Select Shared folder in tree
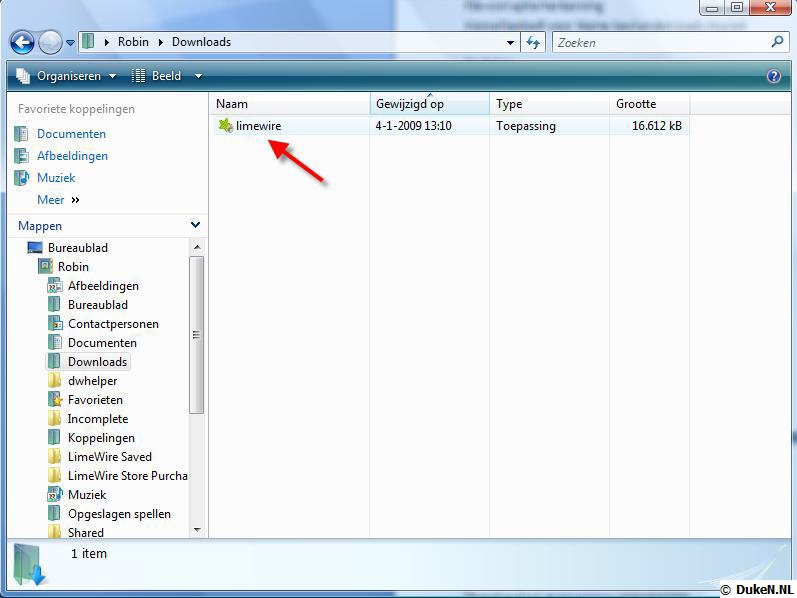The image size is (797, 598). point(85,532)
